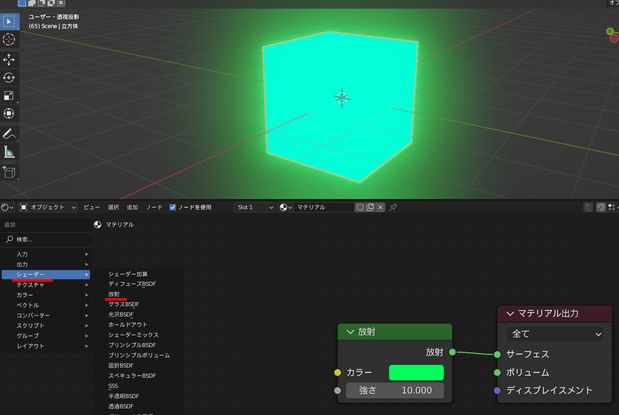Click the 検索 search field
Viewport: 619px width, 415px height.
click(x=47, y=239)
